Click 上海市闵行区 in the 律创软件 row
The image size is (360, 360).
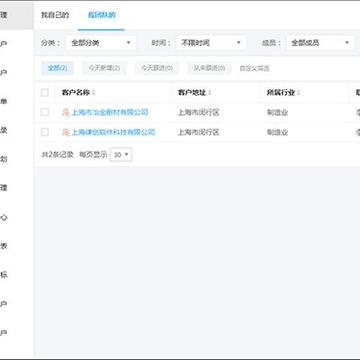[x=198, y=132]
